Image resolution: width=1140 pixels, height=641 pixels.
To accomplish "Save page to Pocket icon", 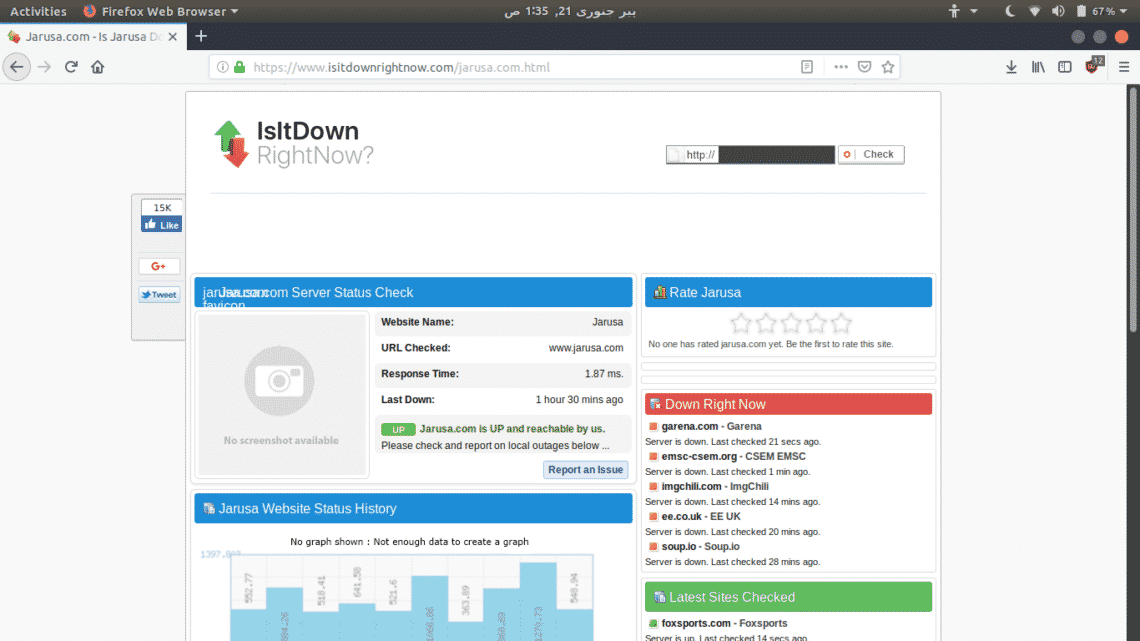I will point(864,67).
